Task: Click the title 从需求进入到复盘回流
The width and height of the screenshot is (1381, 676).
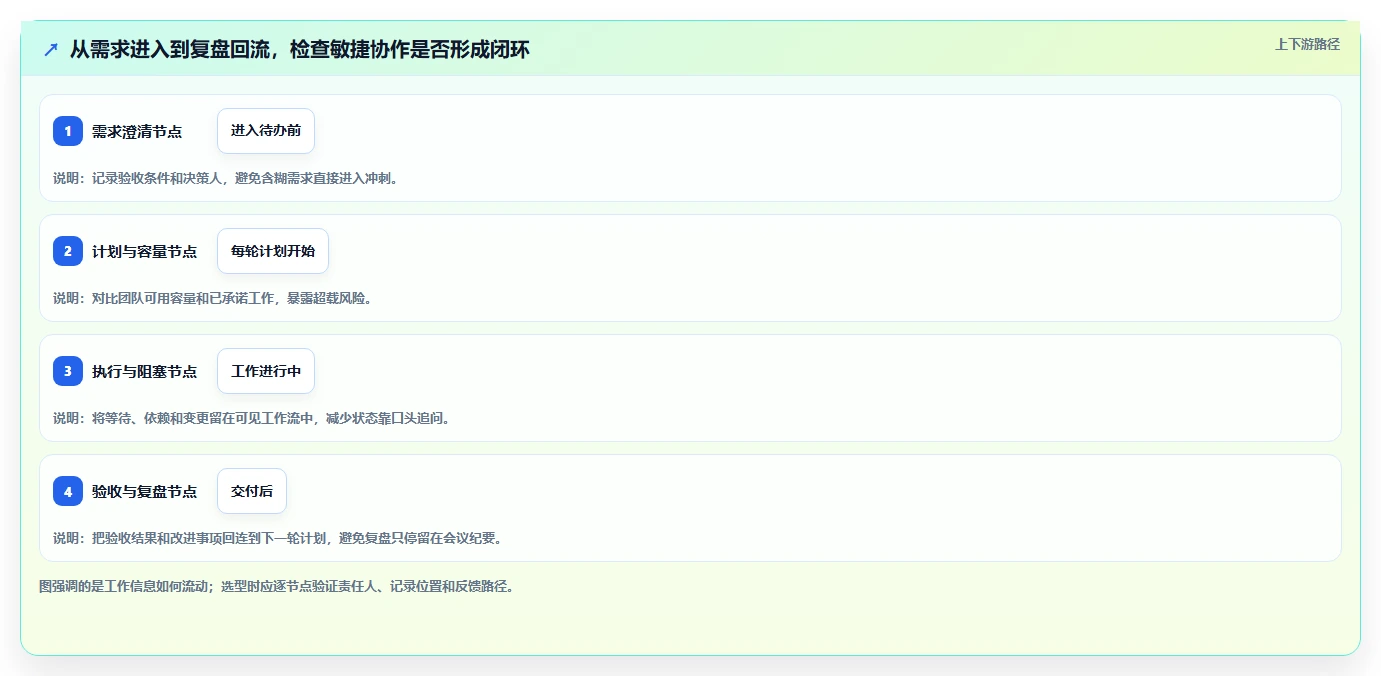Action: click(x=299, y=49)
